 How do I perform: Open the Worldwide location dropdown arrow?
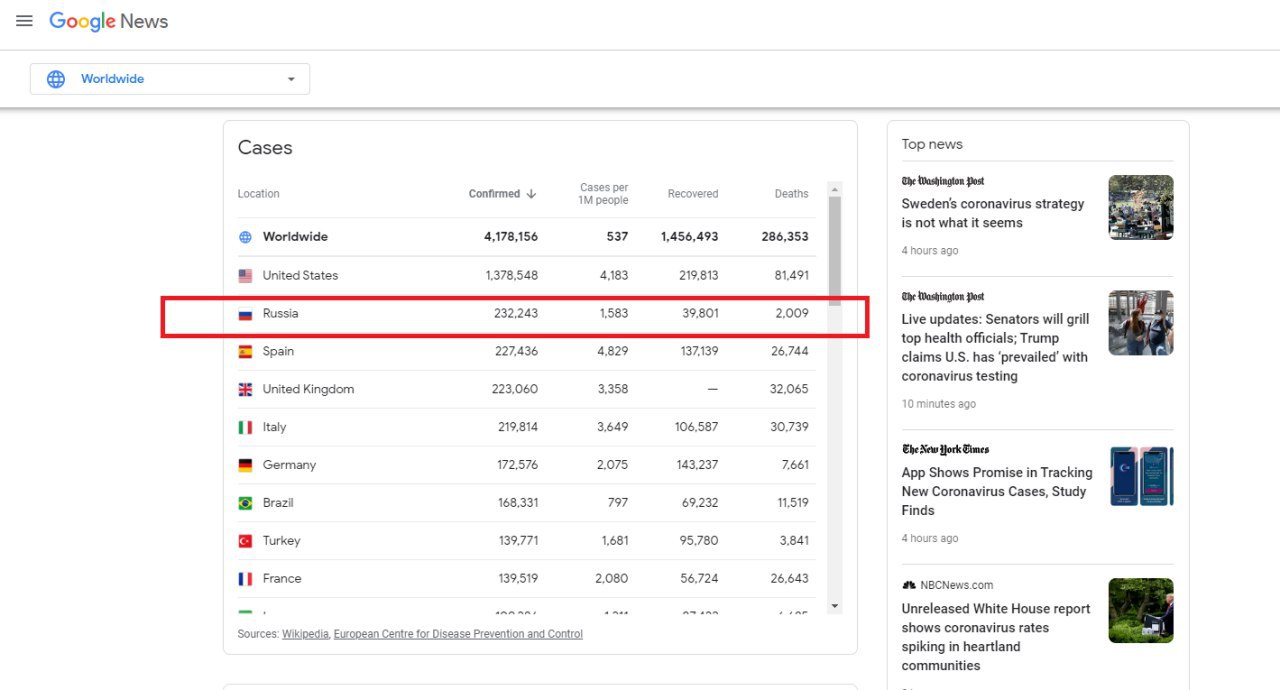(291, 79)
